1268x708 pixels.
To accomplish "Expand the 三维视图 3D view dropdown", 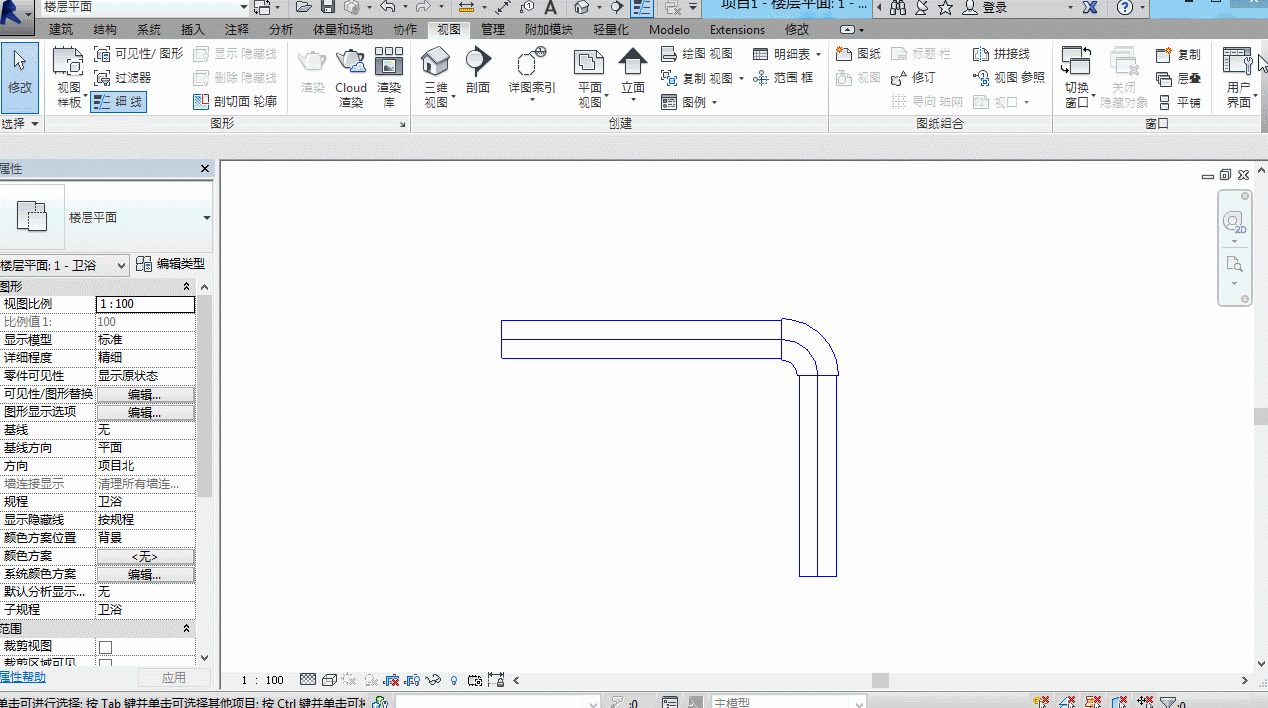I will (x=436, y=100).
